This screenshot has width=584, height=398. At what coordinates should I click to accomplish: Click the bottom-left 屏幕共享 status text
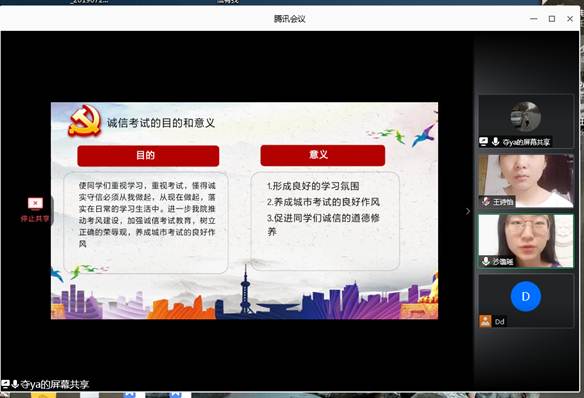pyautogui.click(x=55, y=384)
